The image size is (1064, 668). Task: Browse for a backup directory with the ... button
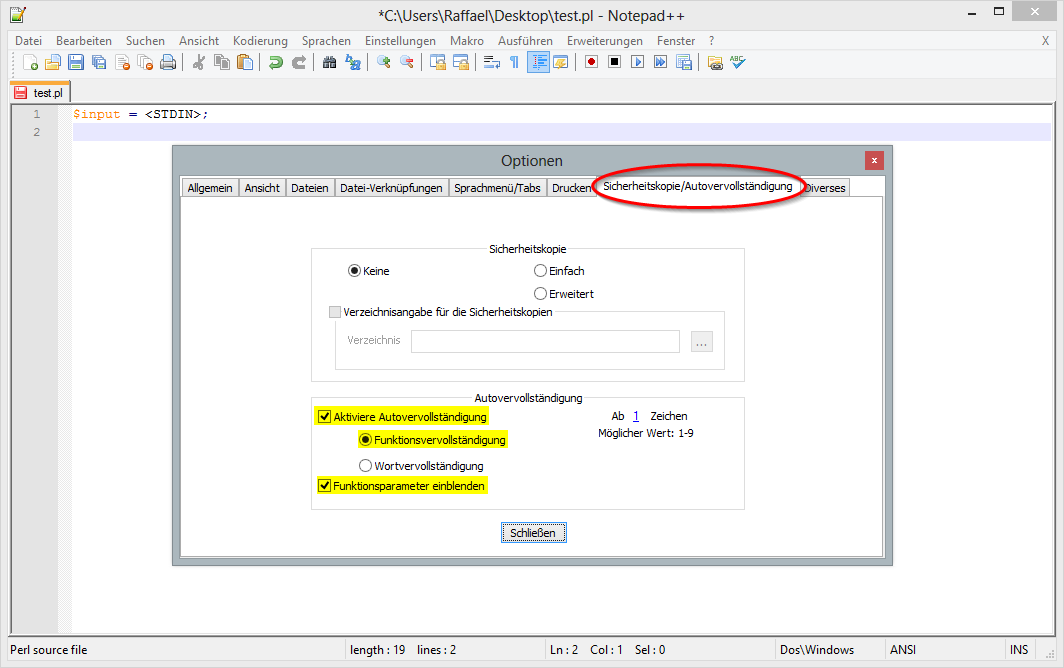(x=701, y=341)
